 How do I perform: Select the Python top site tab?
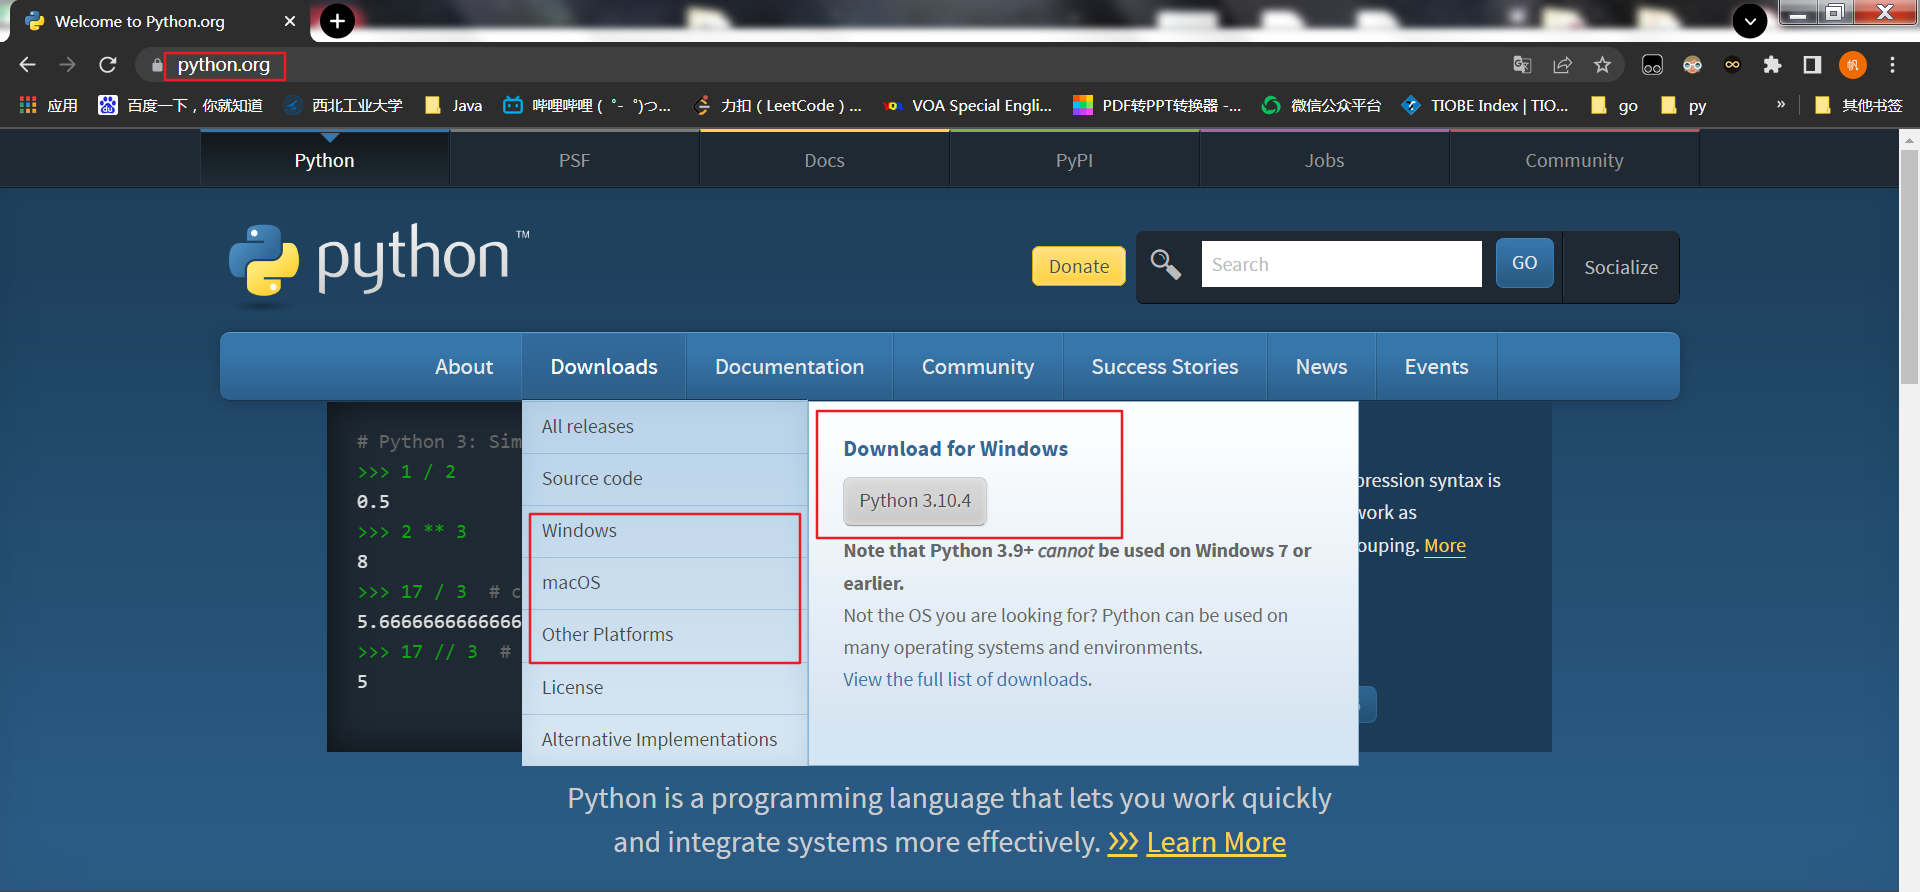(324, 160)
